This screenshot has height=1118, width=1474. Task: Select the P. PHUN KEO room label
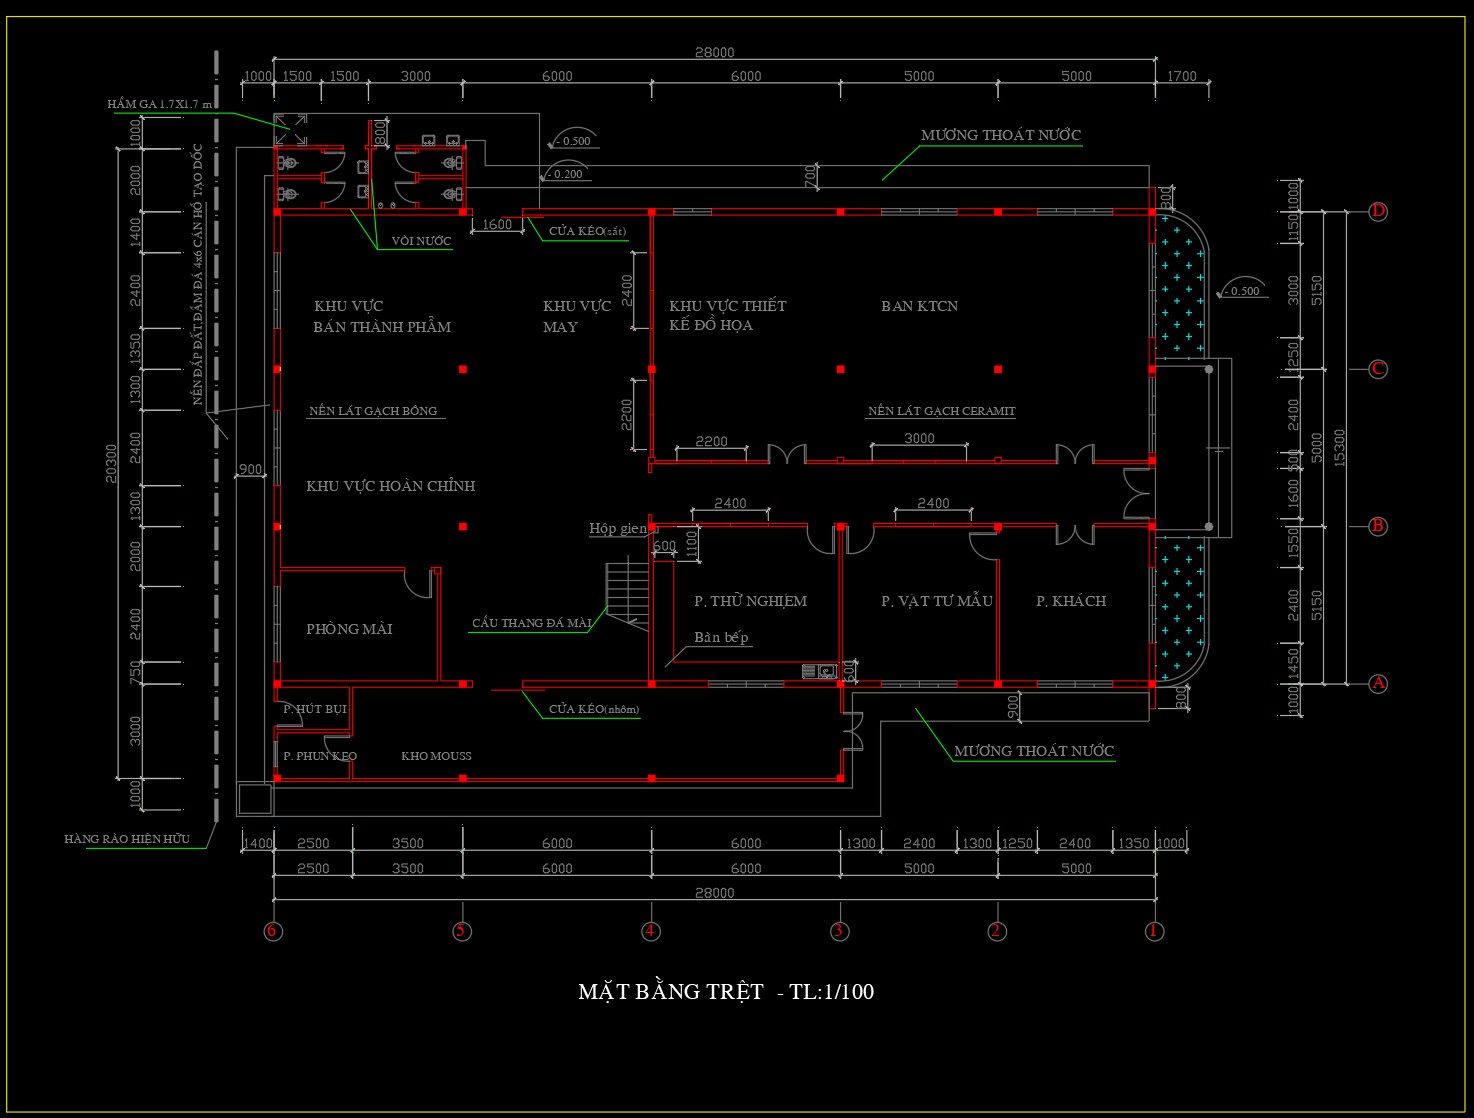(320, 756)
